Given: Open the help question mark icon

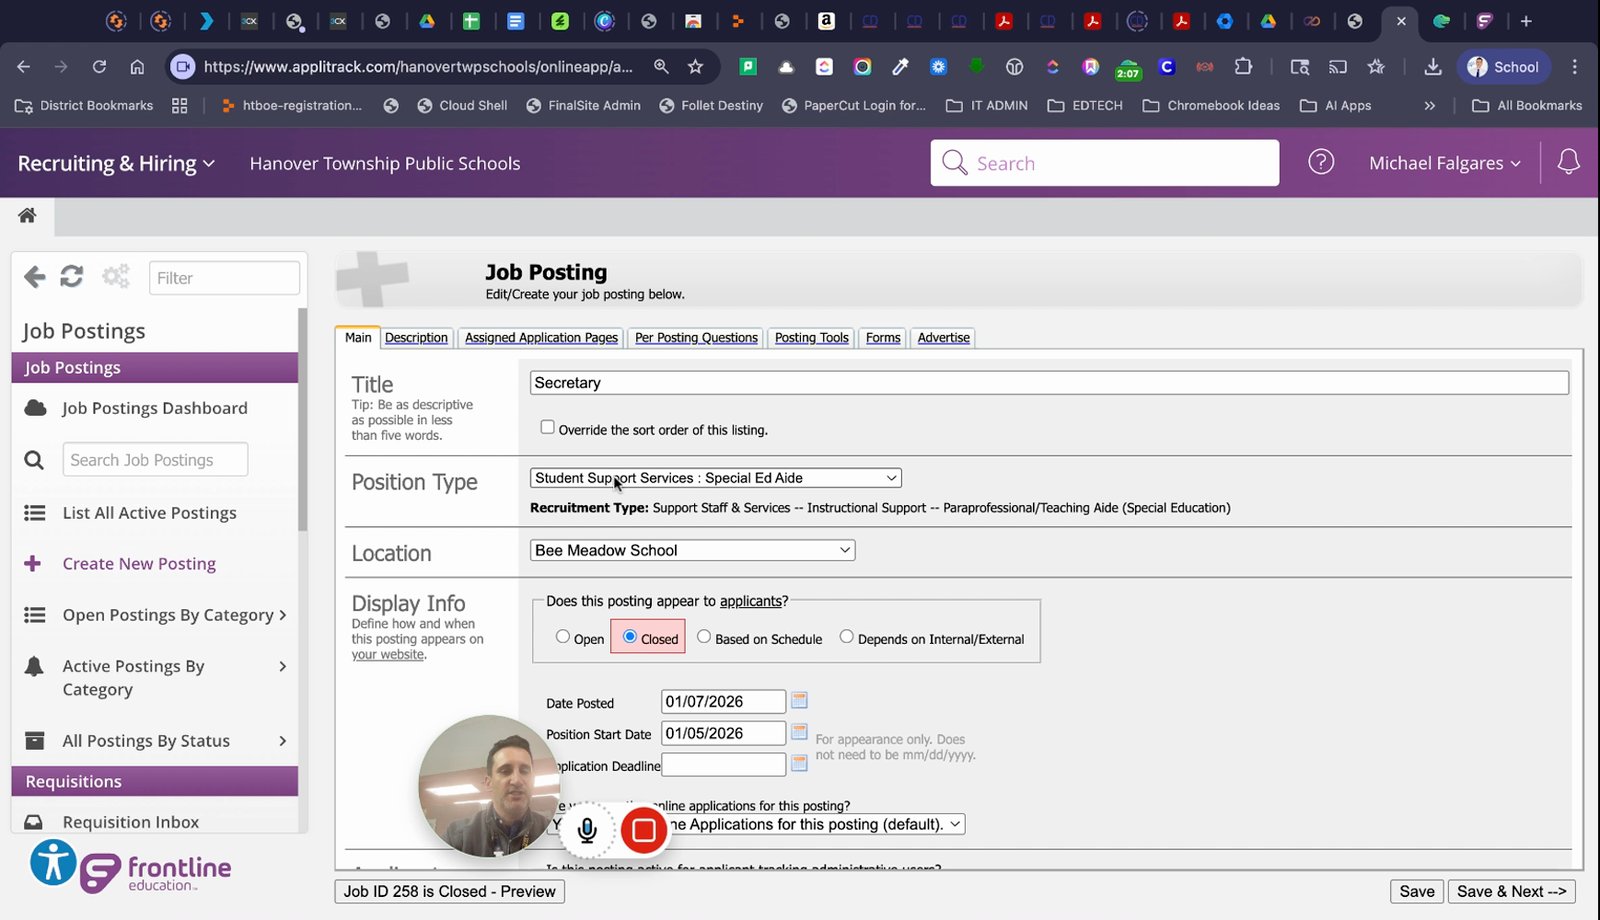Looking at the screenshot, I should click(1321, 162).
